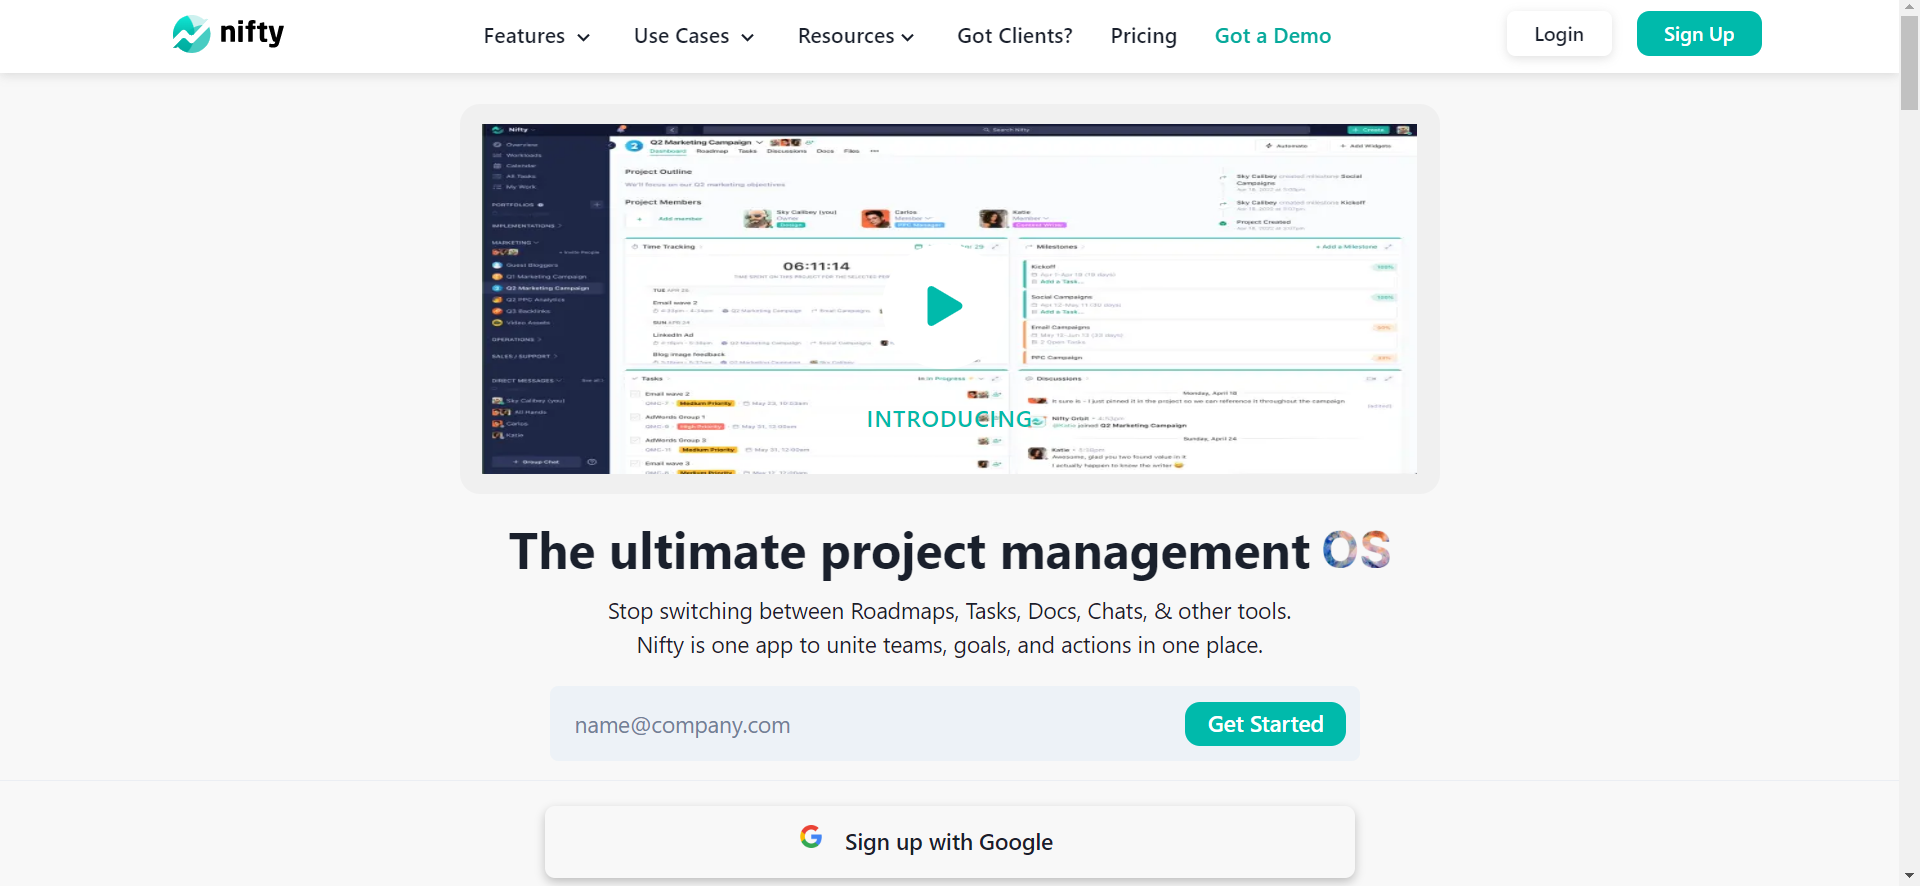Sign up with Google button
The width and height of the screenshot is (1920, 886).
click(x=950, y=842)
